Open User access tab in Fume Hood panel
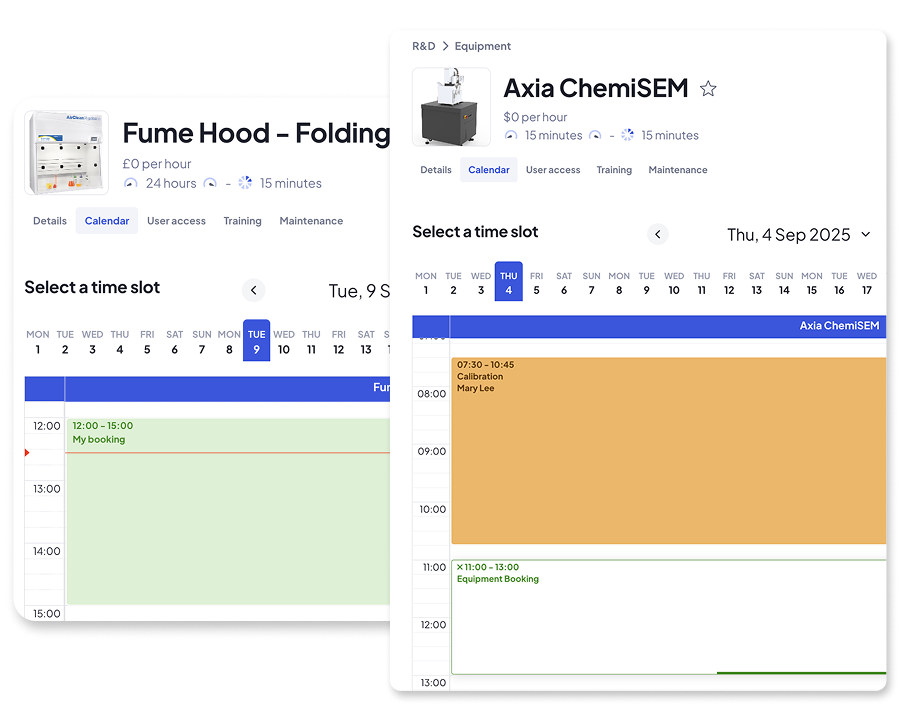Image resolution: width=900 pixels, height=720 pixels. tap(176, 221)
